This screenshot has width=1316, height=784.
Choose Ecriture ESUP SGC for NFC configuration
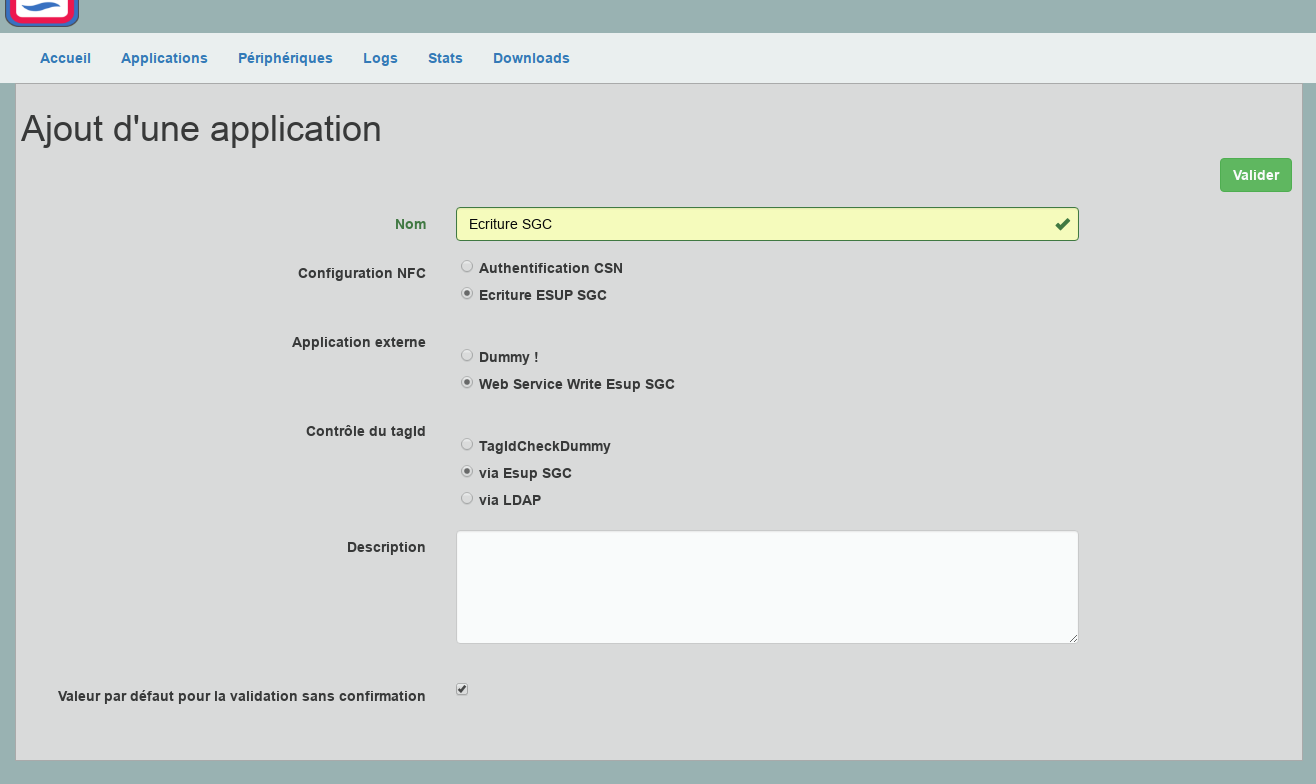(467, 294)
